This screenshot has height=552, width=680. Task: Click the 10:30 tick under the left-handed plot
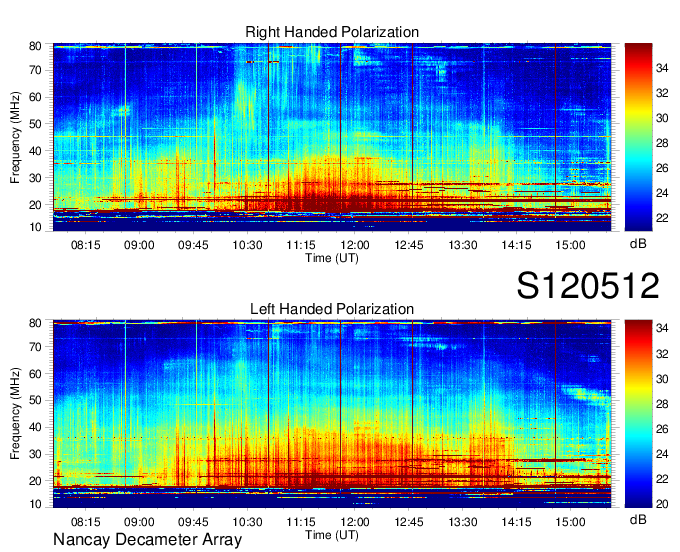coord(247,522)
